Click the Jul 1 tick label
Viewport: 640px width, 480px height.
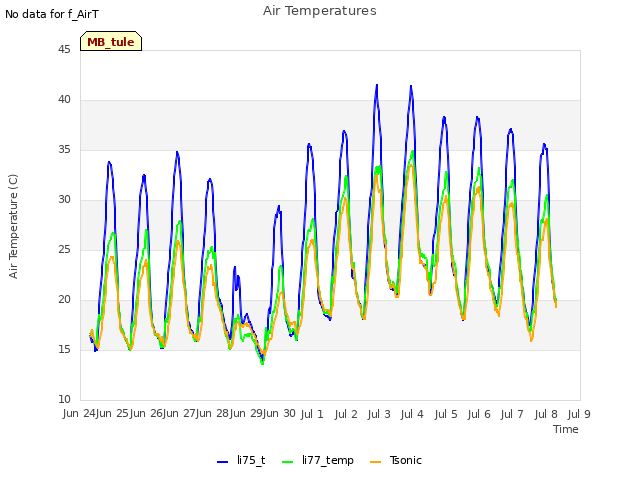click(312, 414)
